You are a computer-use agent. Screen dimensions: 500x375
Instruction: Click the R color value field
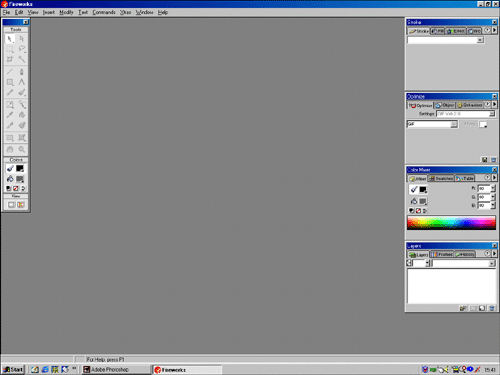click(x=484, y=188)
